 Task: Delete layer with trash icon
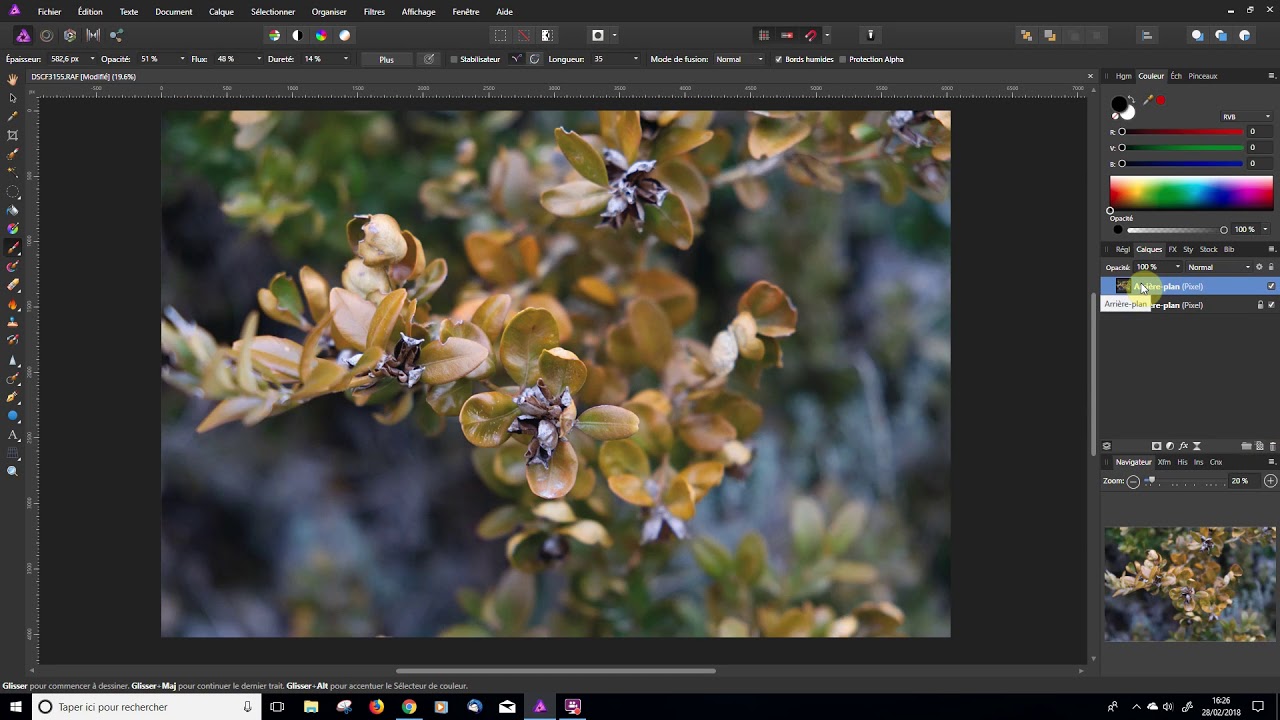[x=1272, y=446]
